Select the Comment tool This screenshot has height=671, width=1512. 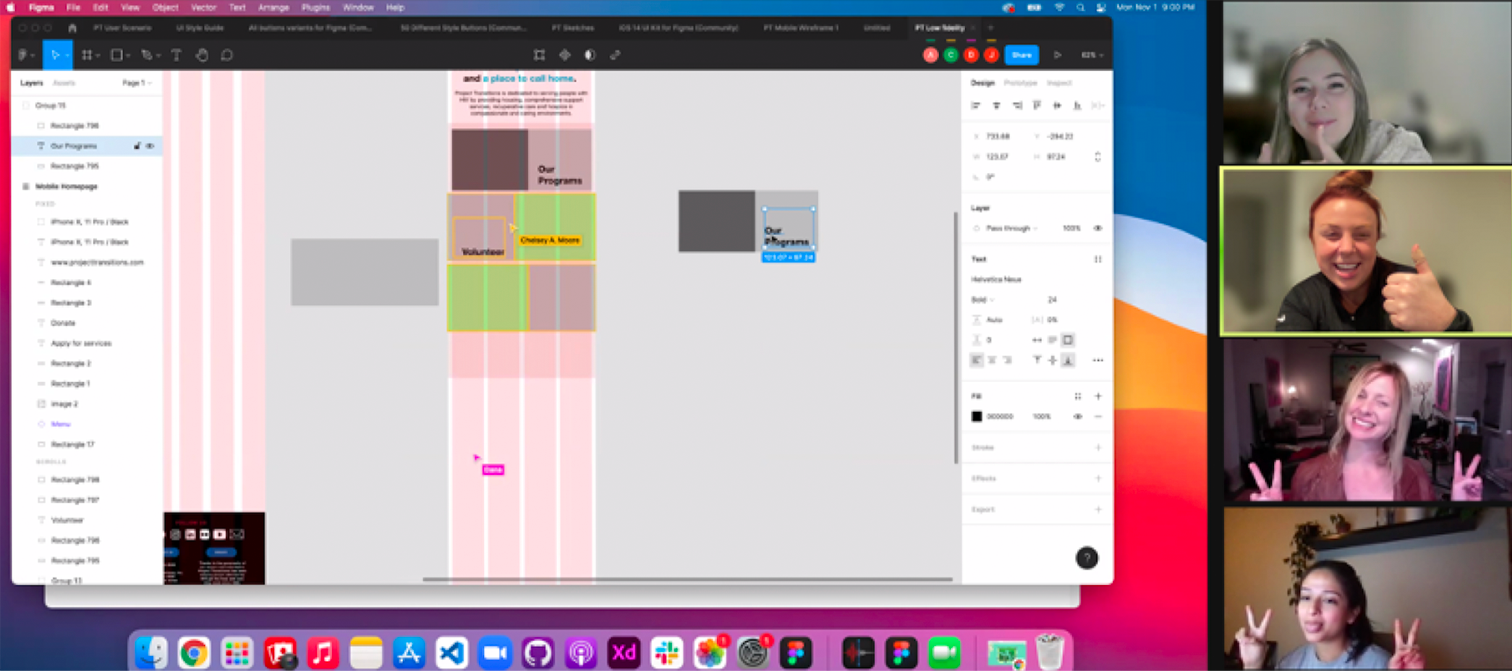(x=227, y=55)
